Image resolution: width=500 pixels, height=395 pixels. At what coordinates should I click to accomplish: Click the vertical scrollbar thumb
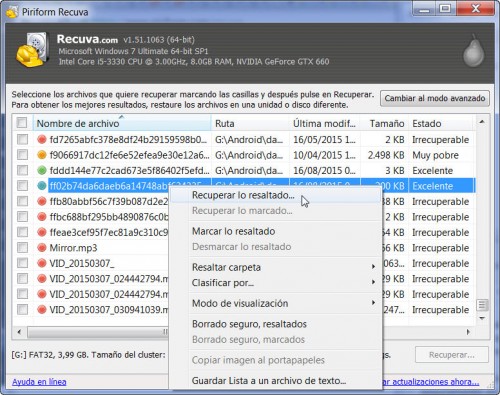click(x=482, y=305)
